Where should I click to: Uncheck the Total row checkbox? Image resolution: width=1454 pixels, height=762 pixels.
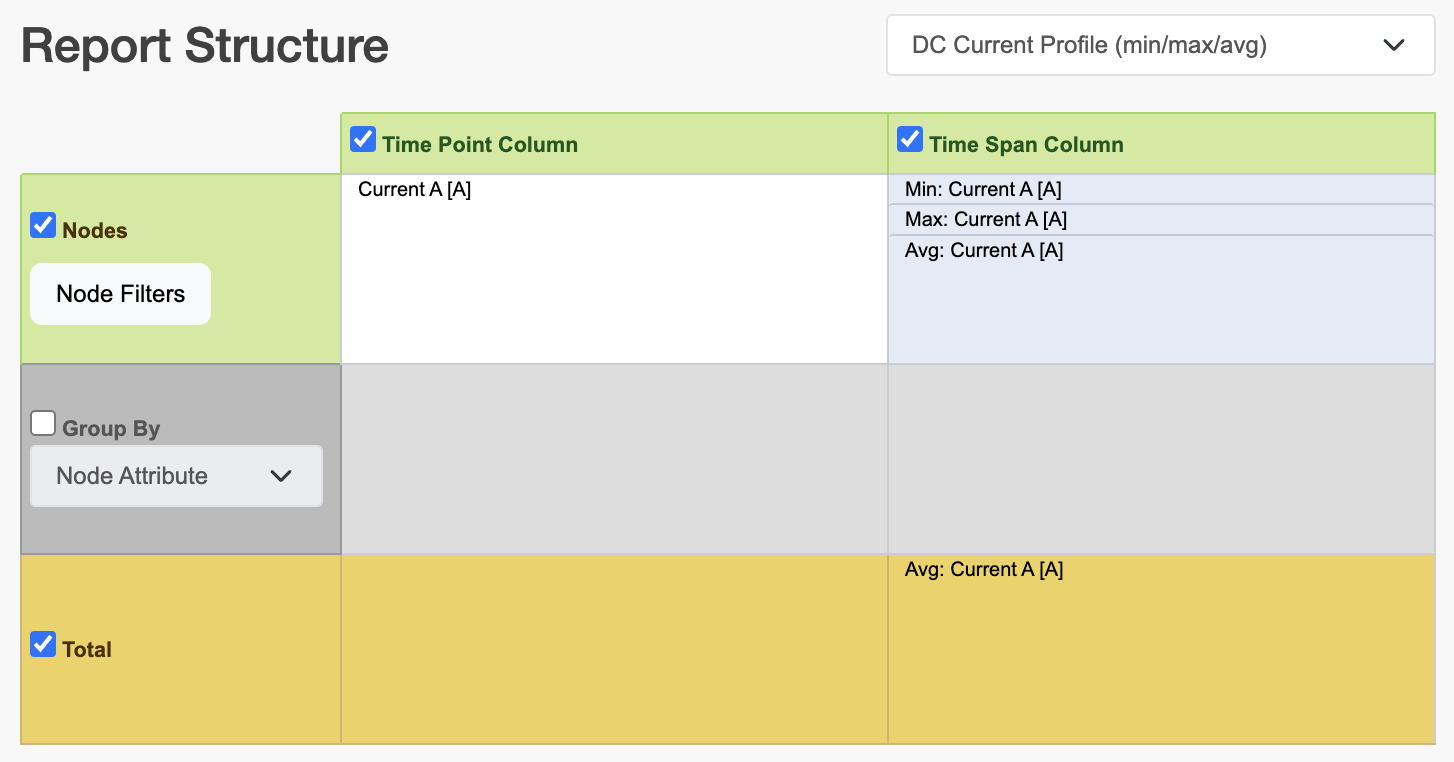click(43, 645)
